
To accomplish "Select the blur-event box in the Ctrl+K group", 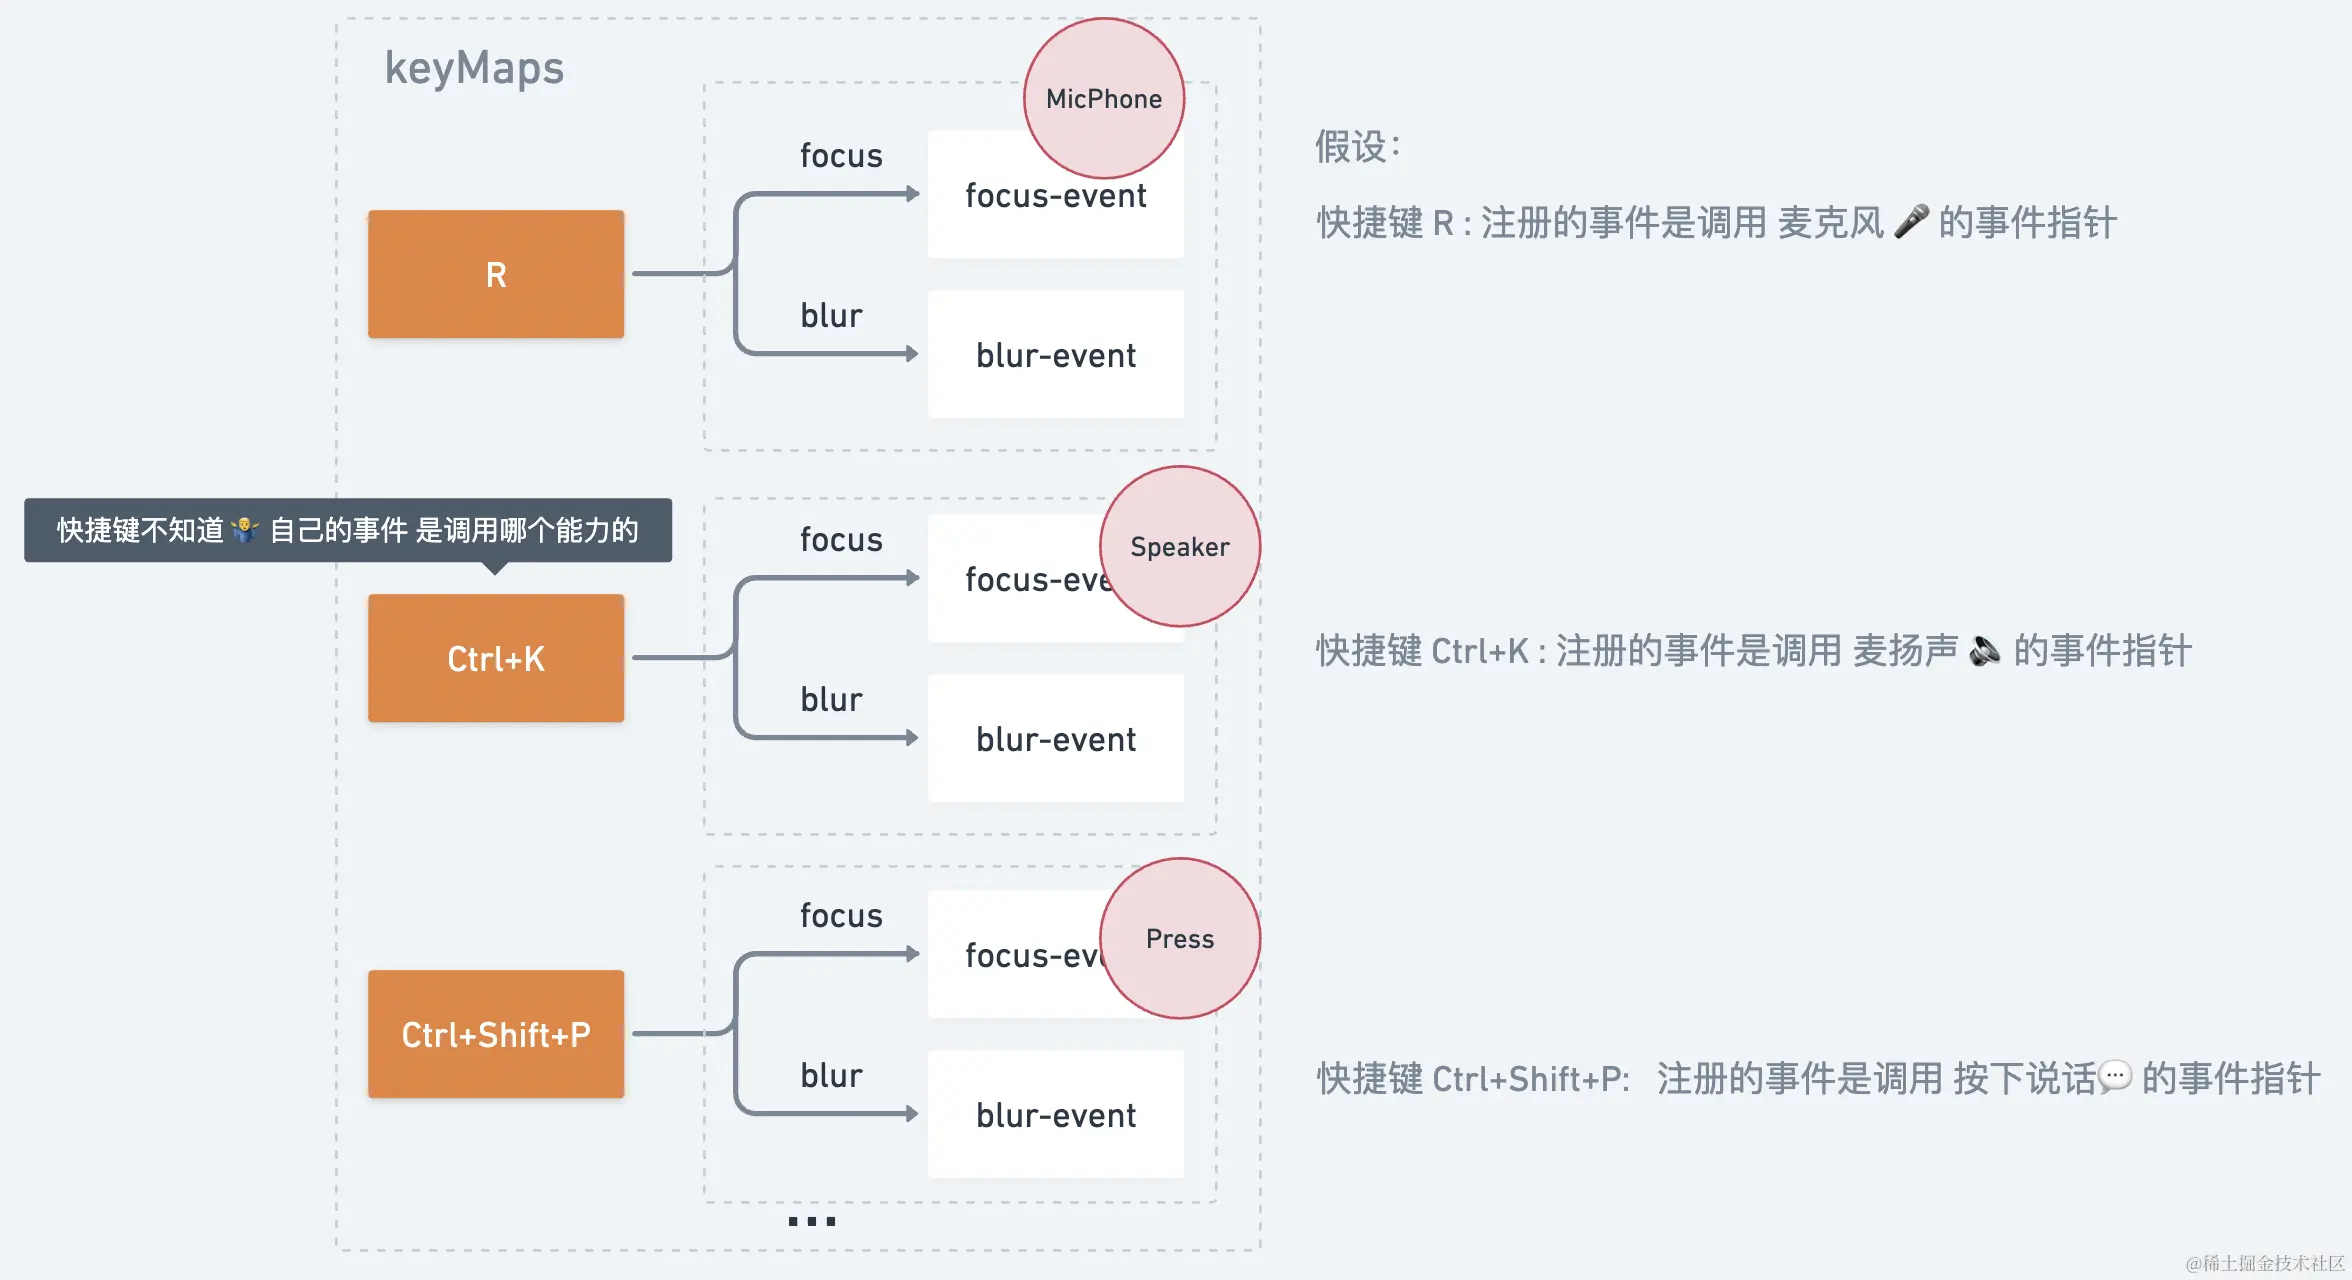I will (x=1056, y=739).
